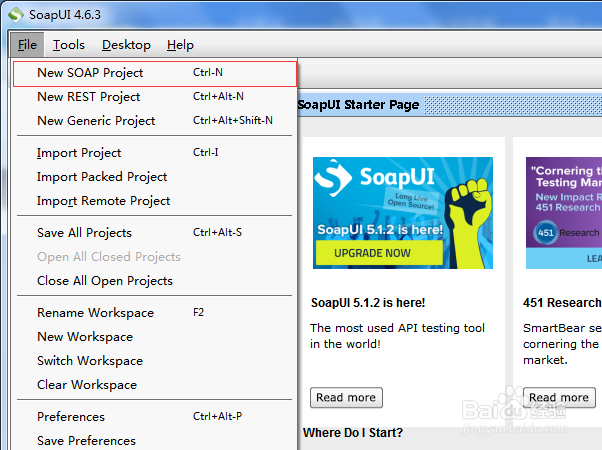The height and width of the screenshot is (450, 602).
Task: Click the '451 Research' heading text
Action: tap(562, 303)
